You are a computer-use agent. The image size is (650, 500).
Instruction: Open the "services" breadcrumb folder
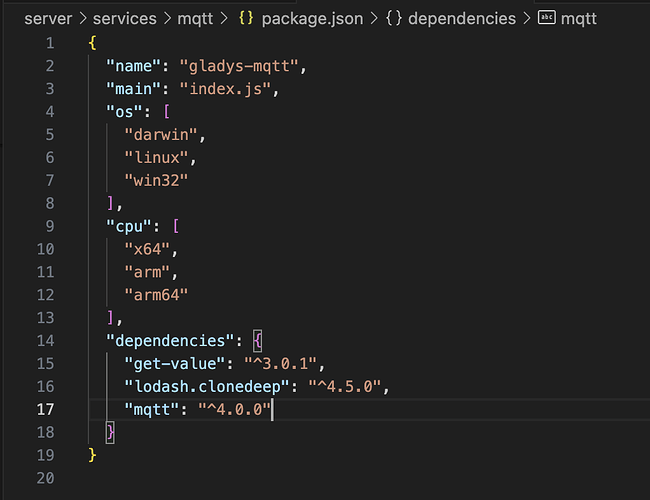[126, 18]
